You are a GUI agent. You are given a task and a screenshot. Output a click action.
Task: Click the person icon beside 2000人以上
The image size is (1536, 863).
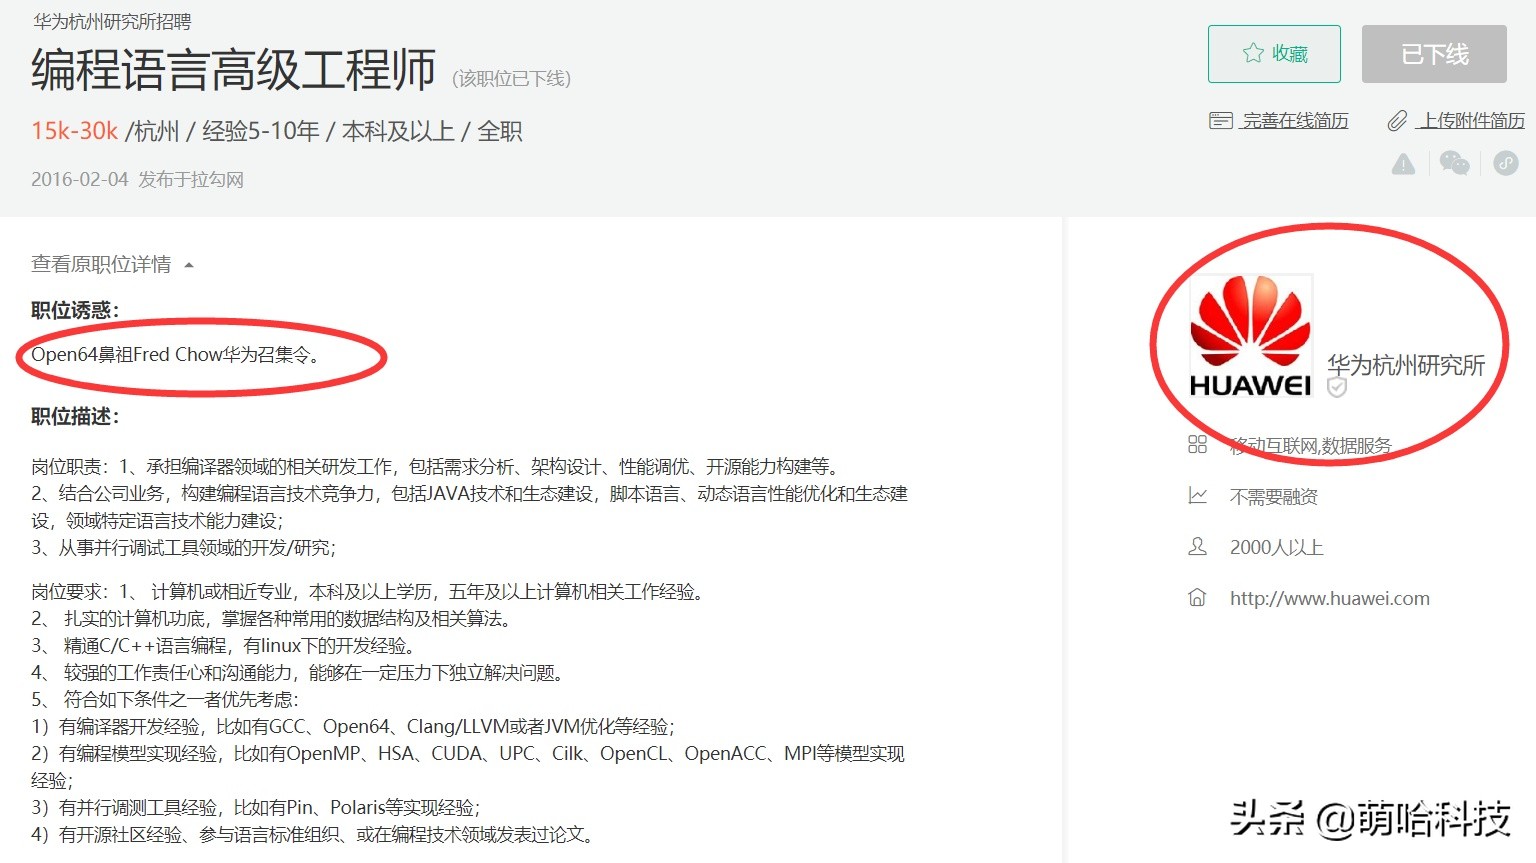click(1197, 547)
